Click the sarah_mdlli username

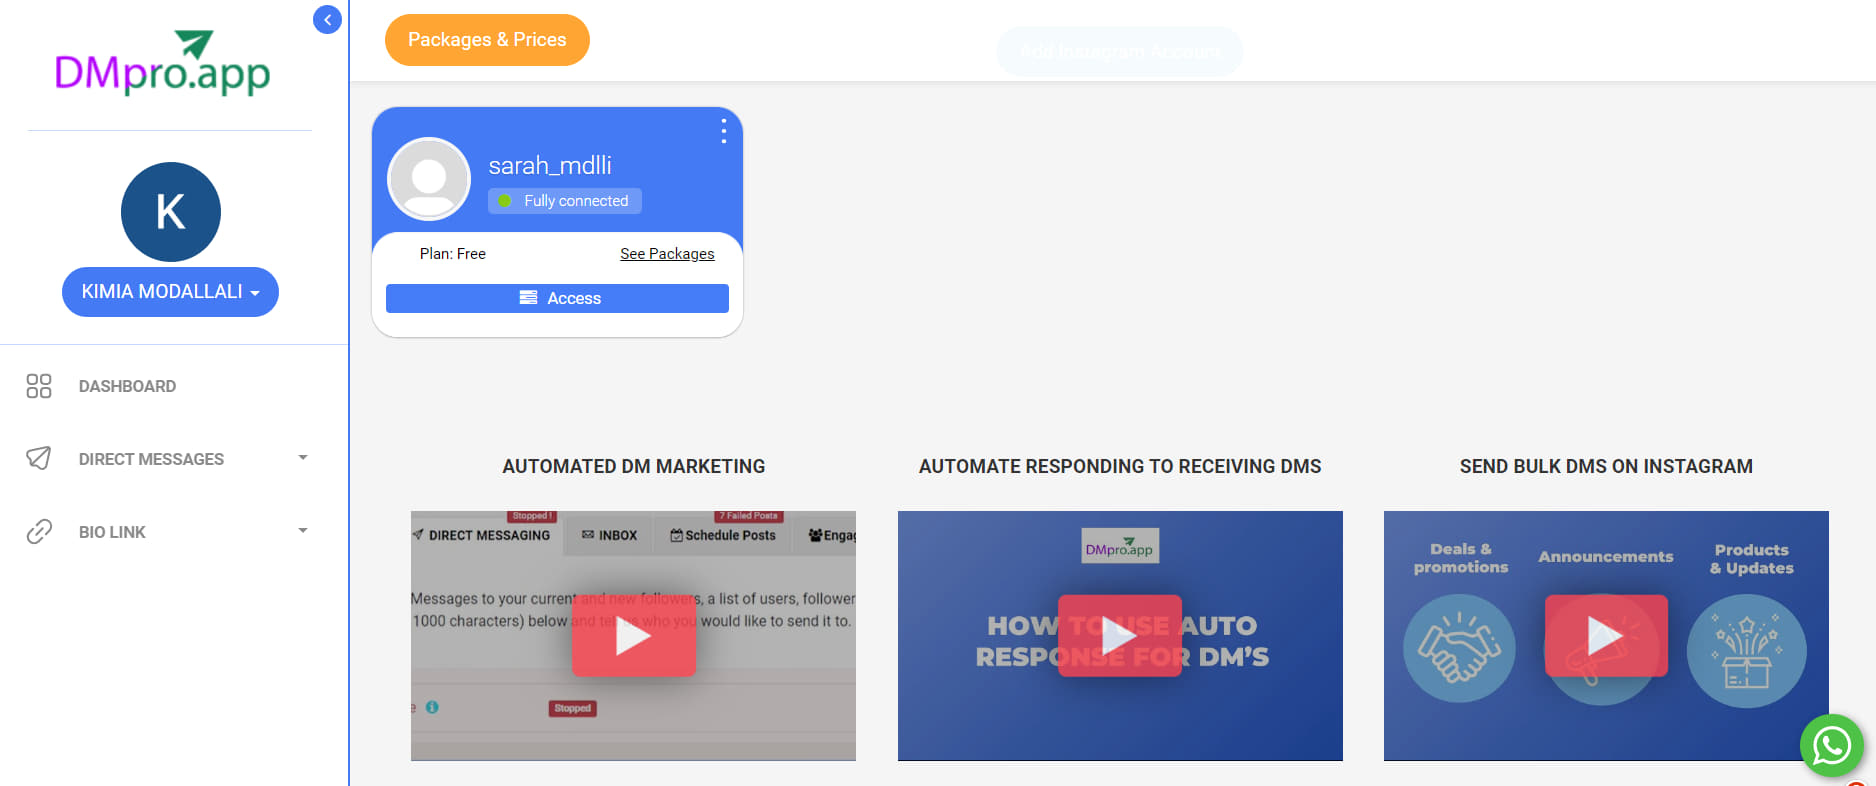click(x=550, y=165)
